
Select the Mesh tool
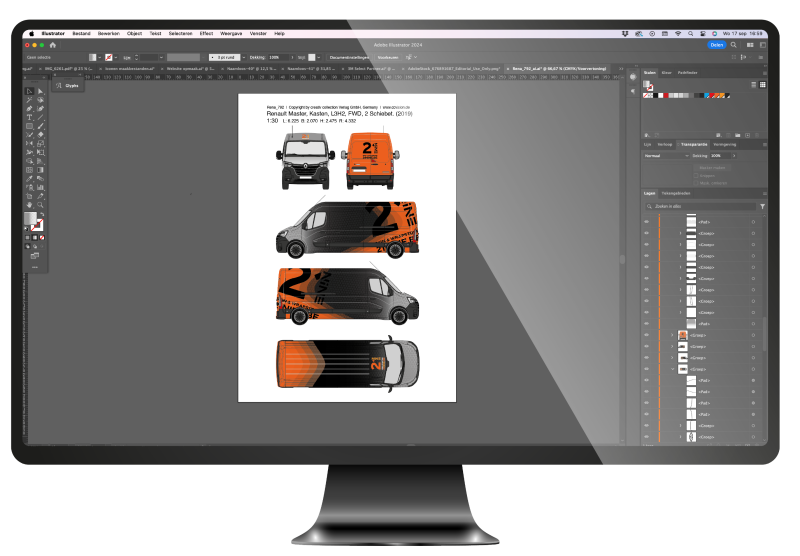click(x=29, y=170)
